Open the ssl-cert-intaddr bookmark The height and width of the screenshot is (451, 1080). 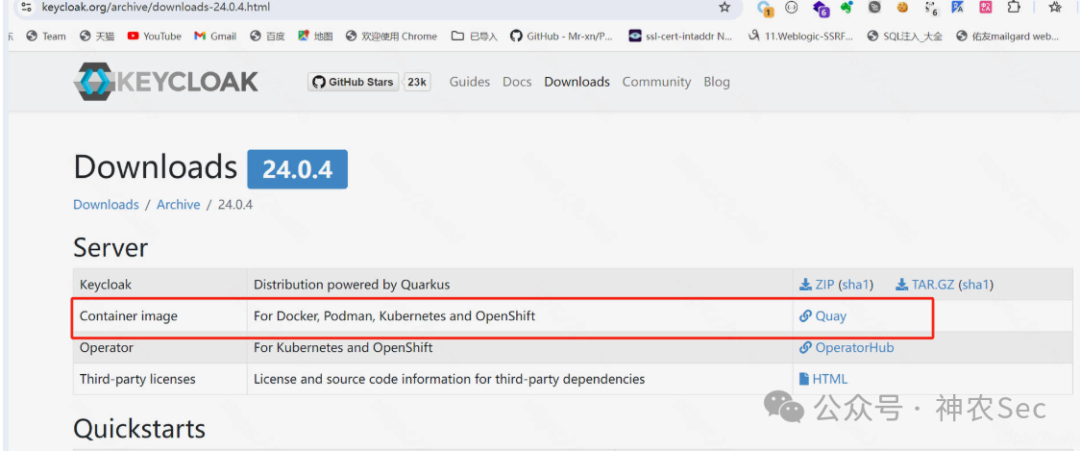click(x=681, y=36)
